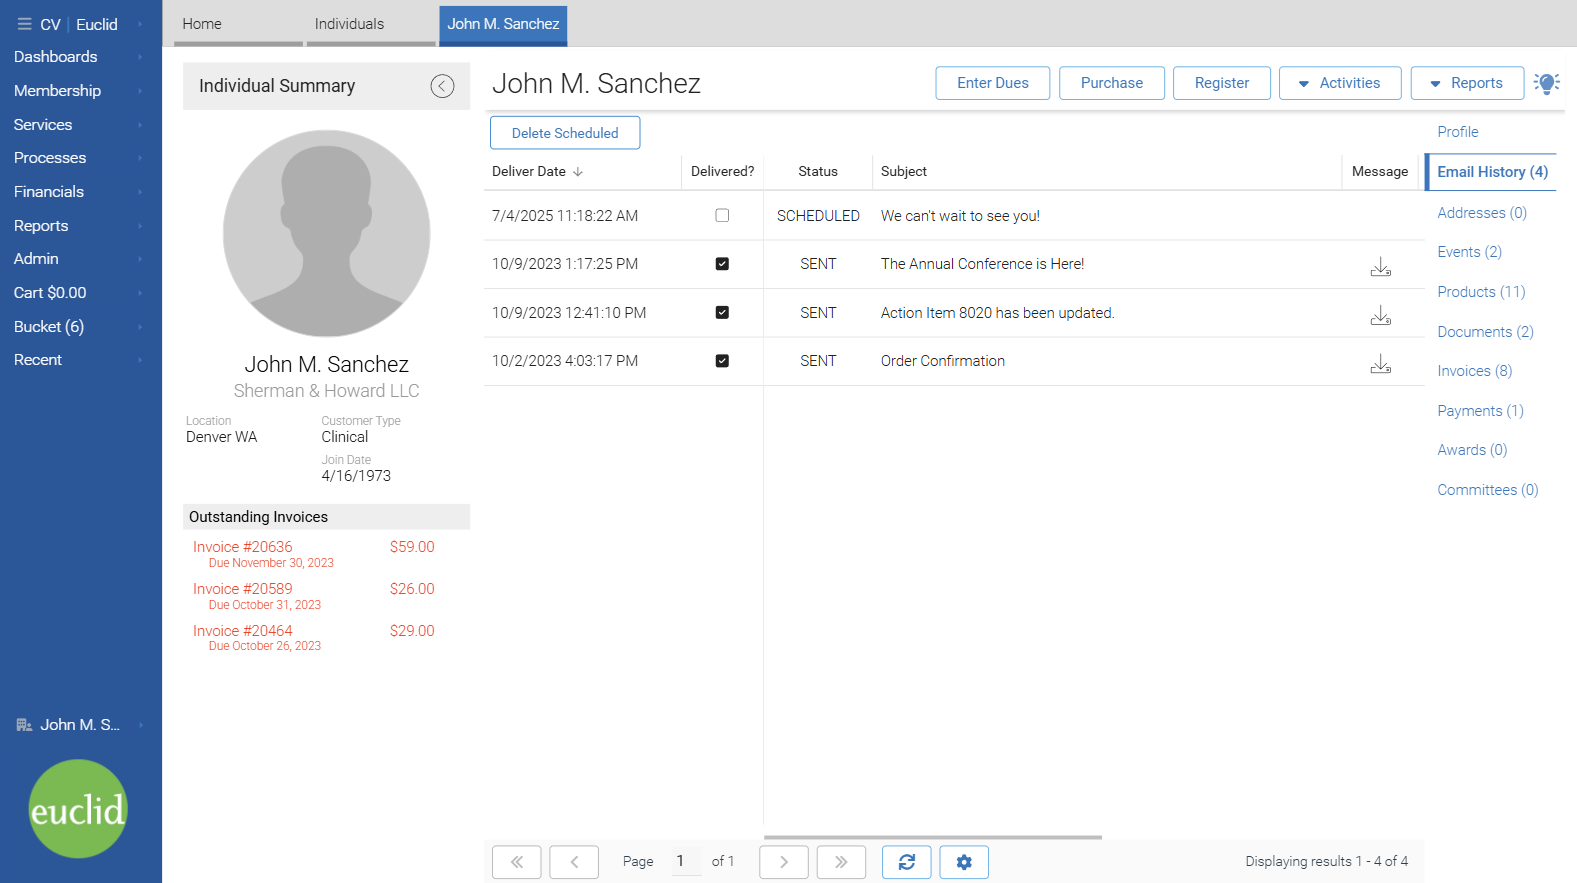This screenshot has height=883, width=1577.
Task: Expand the Processes sidebar menu
Action: point(78,158)
